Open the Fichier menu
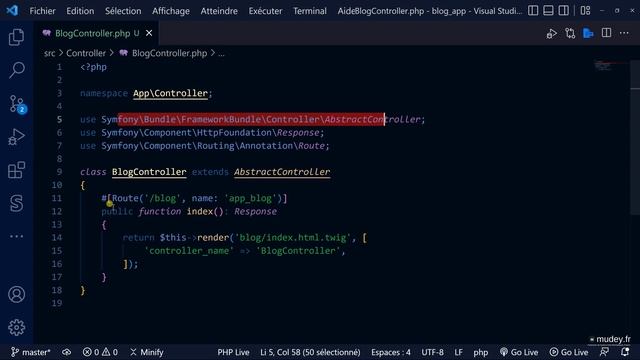 42,11
